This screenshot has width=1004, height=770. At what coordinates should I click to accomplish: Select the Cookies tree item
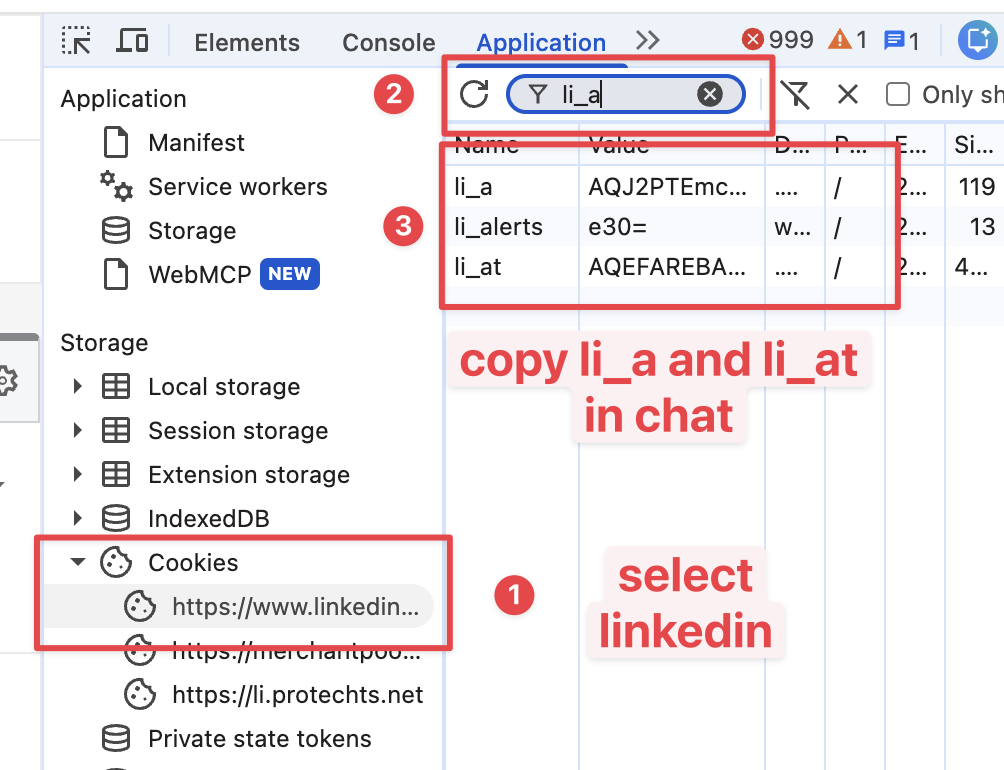coord(193,563)
